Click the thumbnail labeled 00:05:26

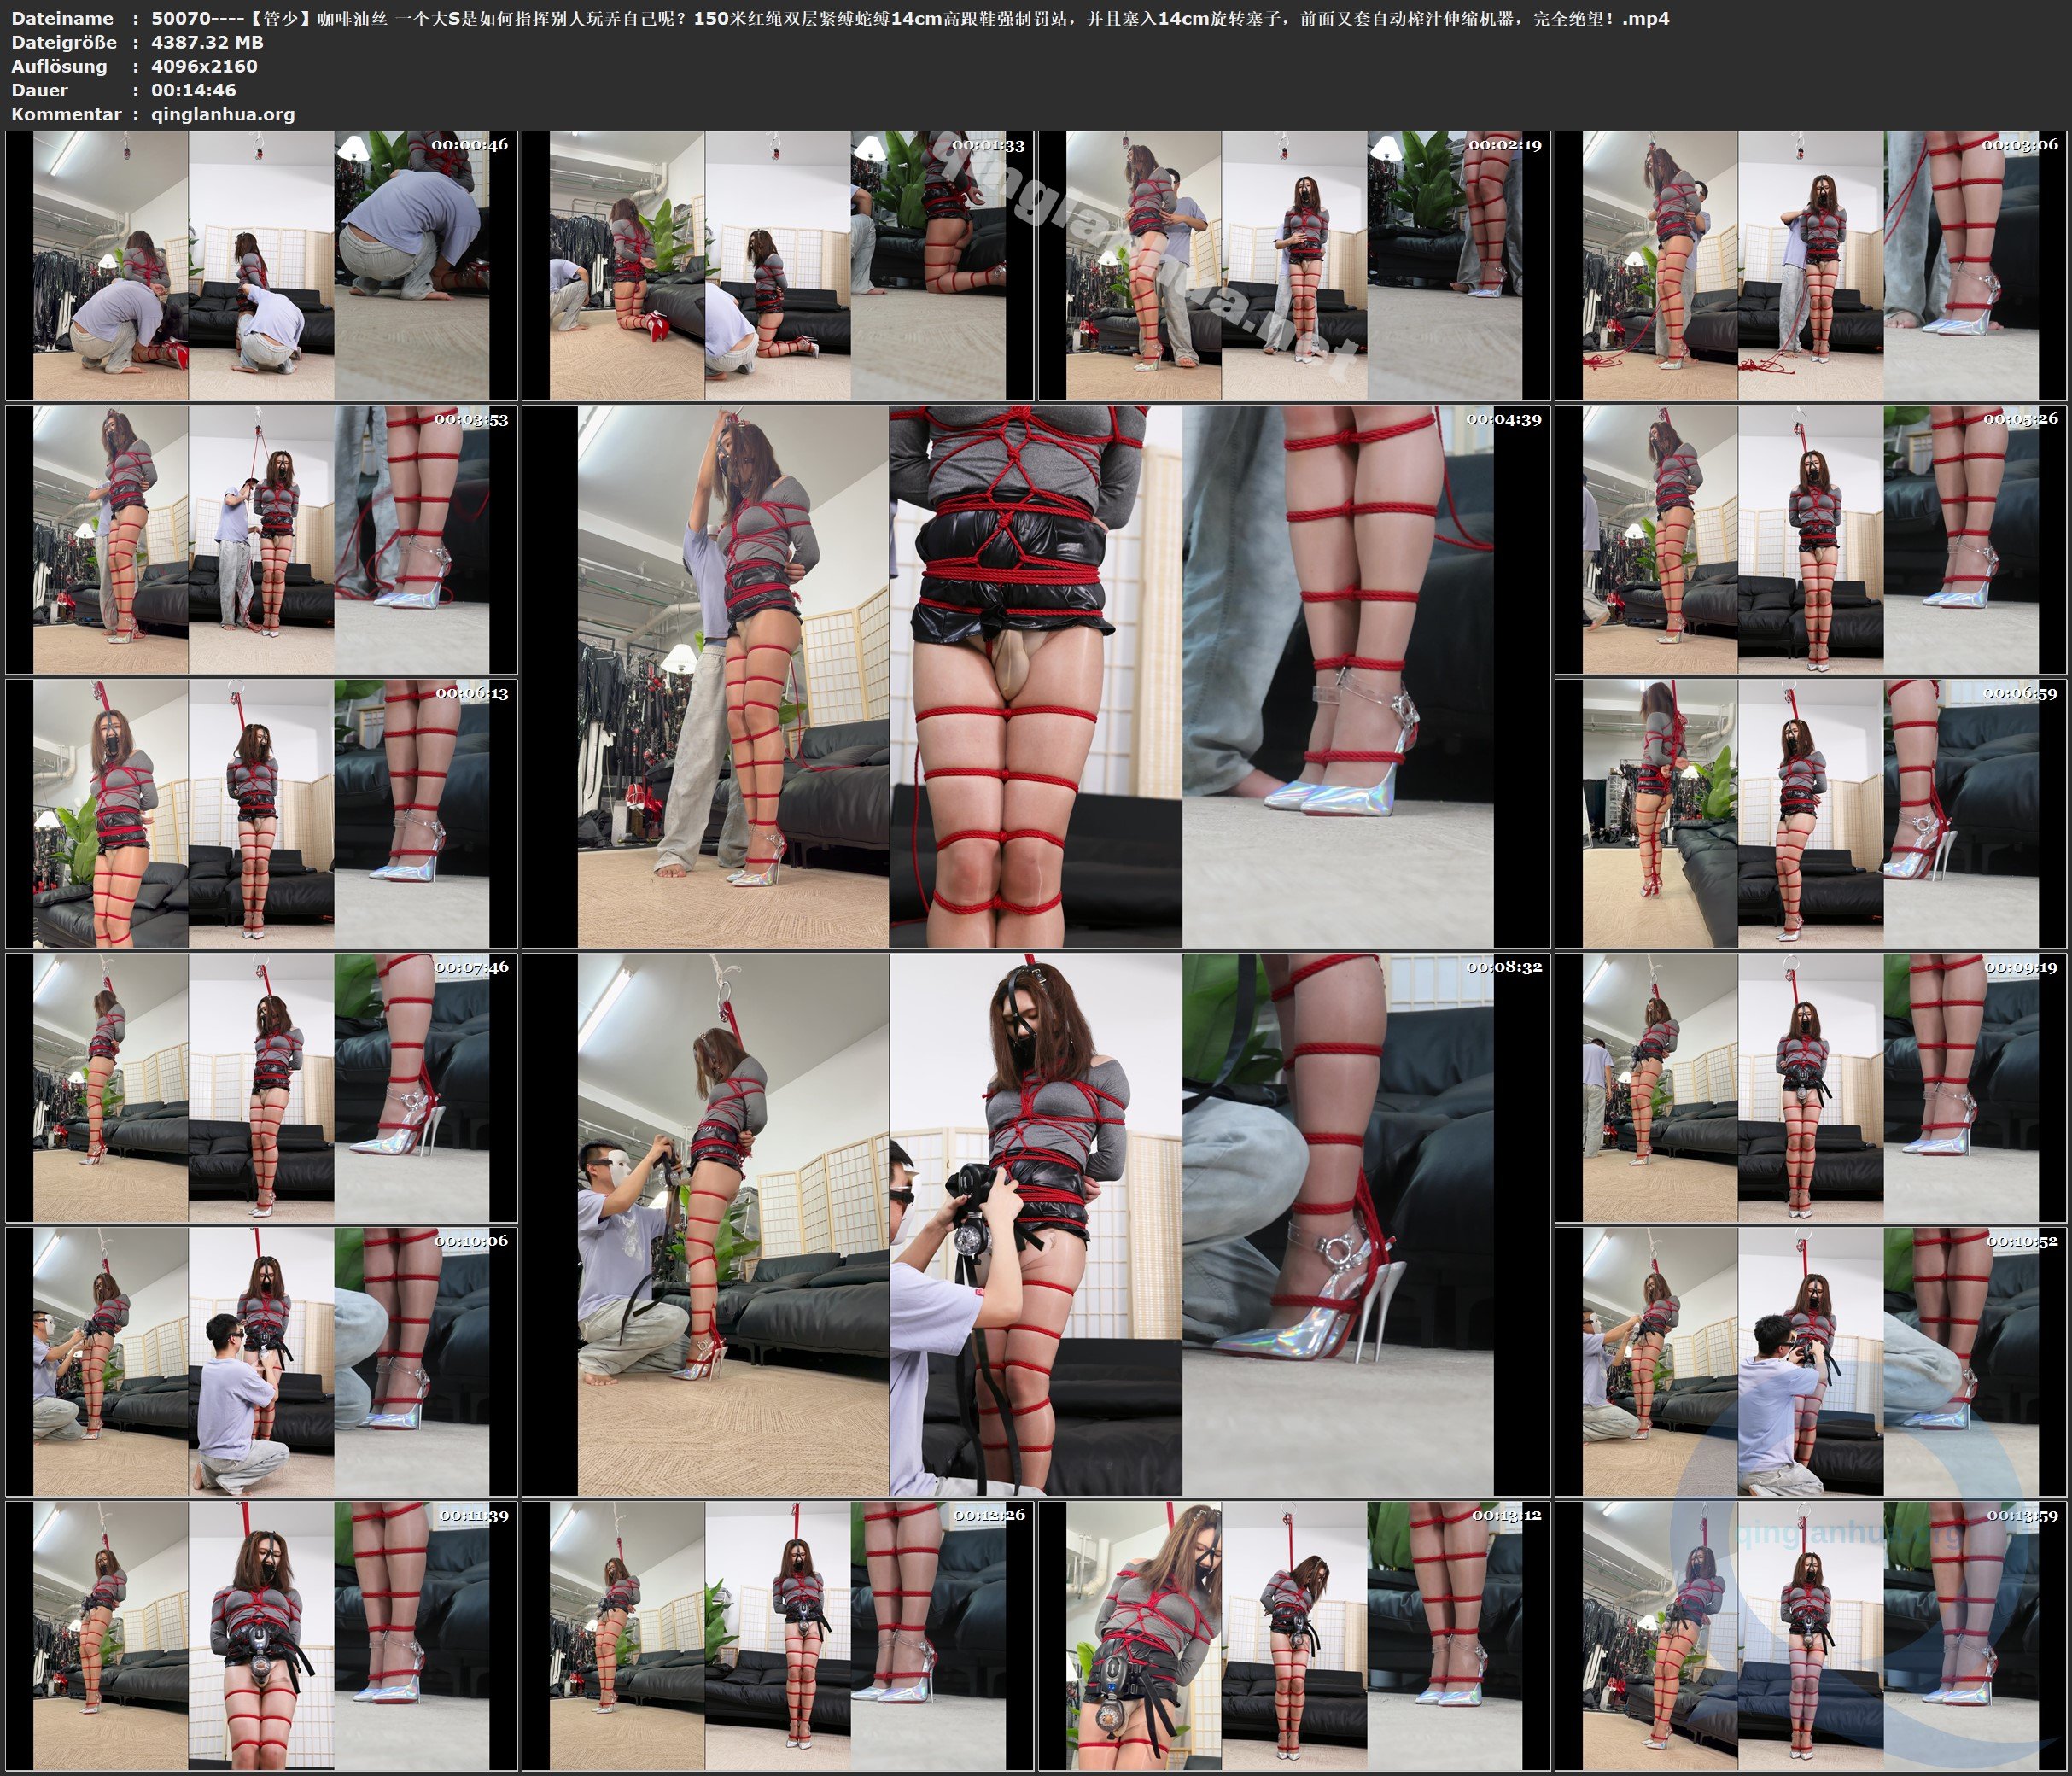point(1810,540)
